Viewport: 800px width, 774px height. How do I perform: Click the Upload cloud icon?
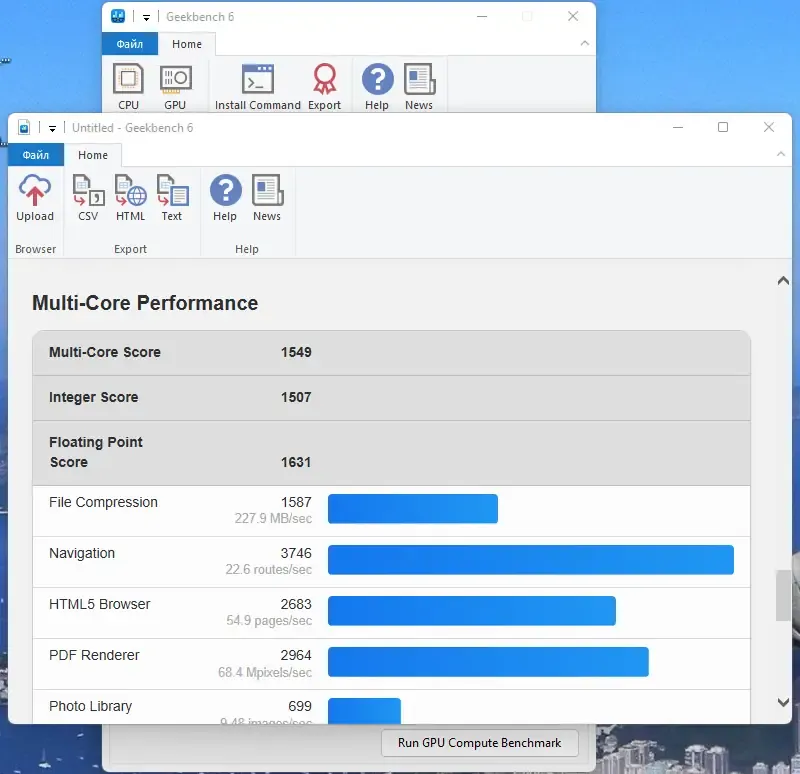[x=35, y=190]
